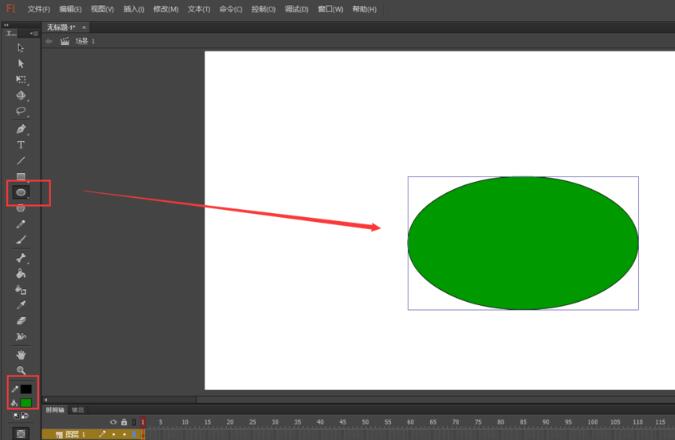Choose the Subselection white arrow tool

(21, 63)
